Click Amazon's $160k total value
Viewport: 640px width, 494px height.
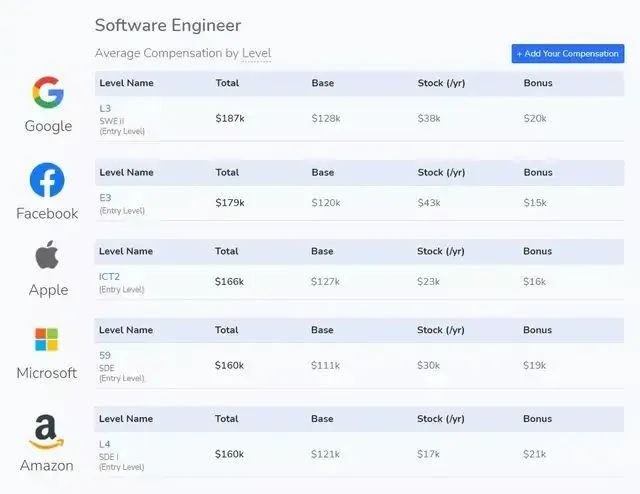(x=229, y=454)
